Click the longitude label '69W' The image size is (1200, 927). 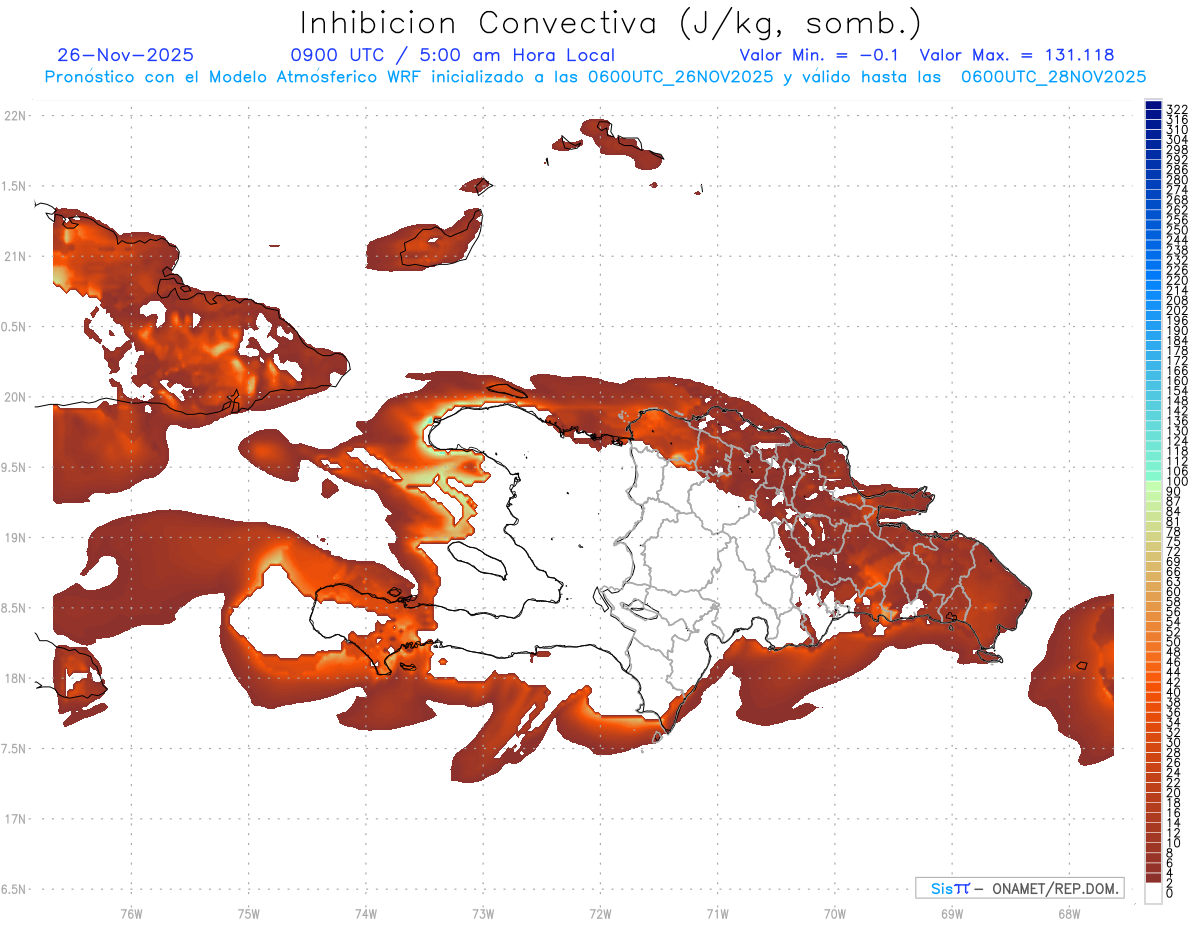click(x=952, y=913)
